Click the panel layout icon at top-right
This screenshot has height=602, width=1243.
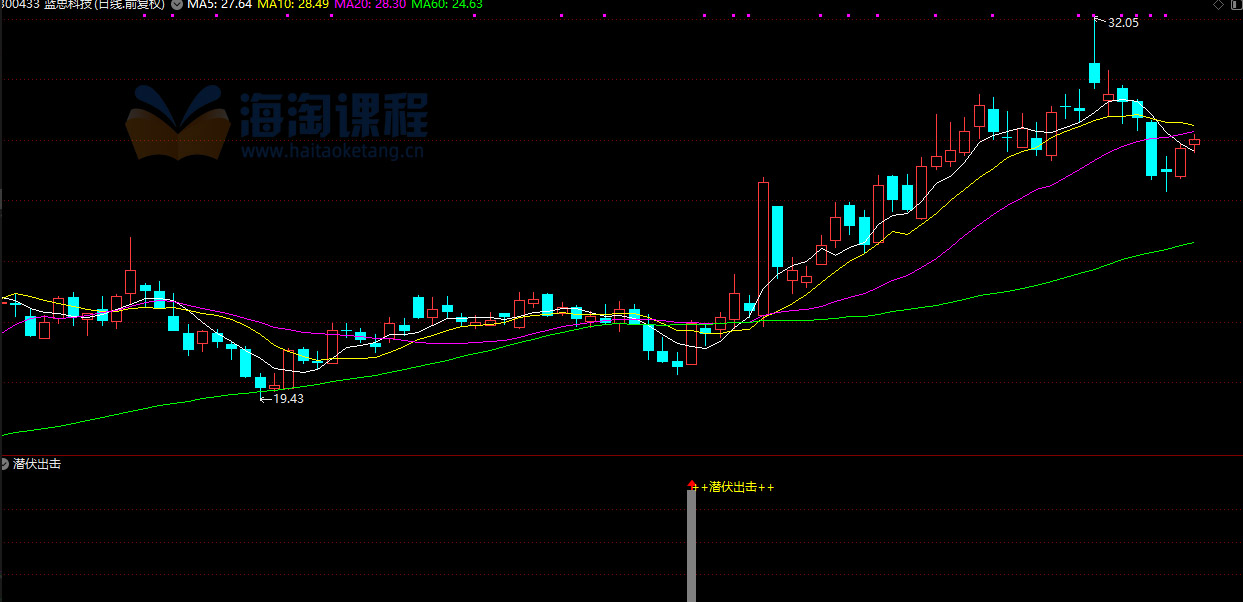coord(1237,5)
